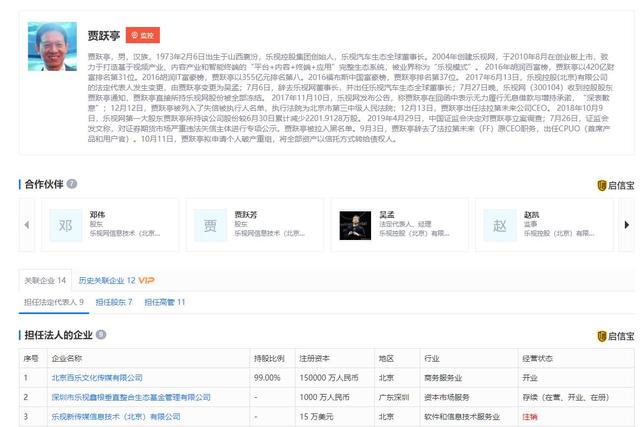Click the 监控 monitor button beside 贾跃亭
This screenshot has height=427, width=640.
142,35
